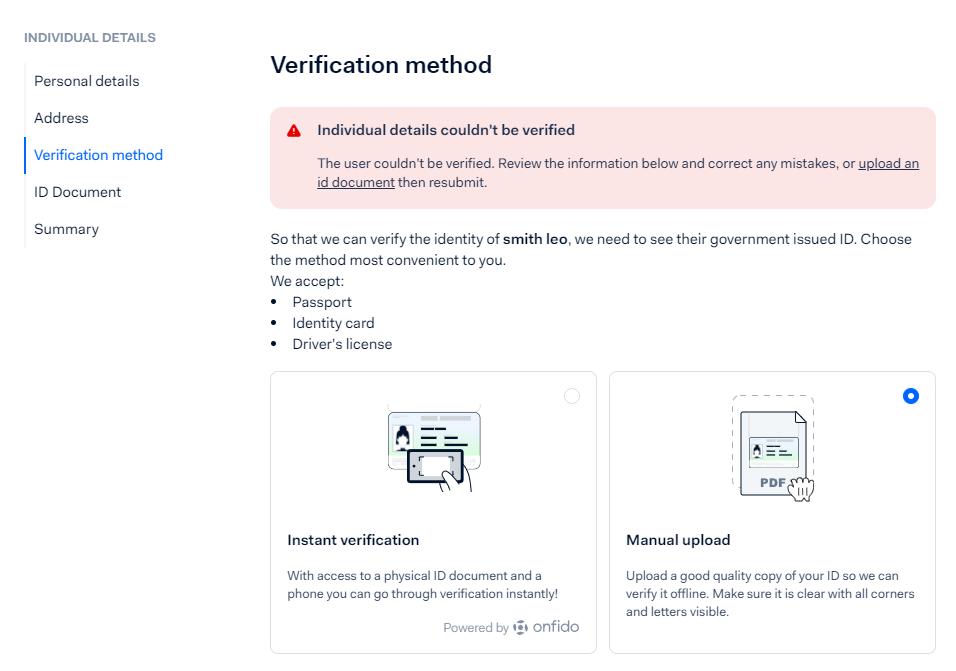Open the Summary step

pos(66,229)
